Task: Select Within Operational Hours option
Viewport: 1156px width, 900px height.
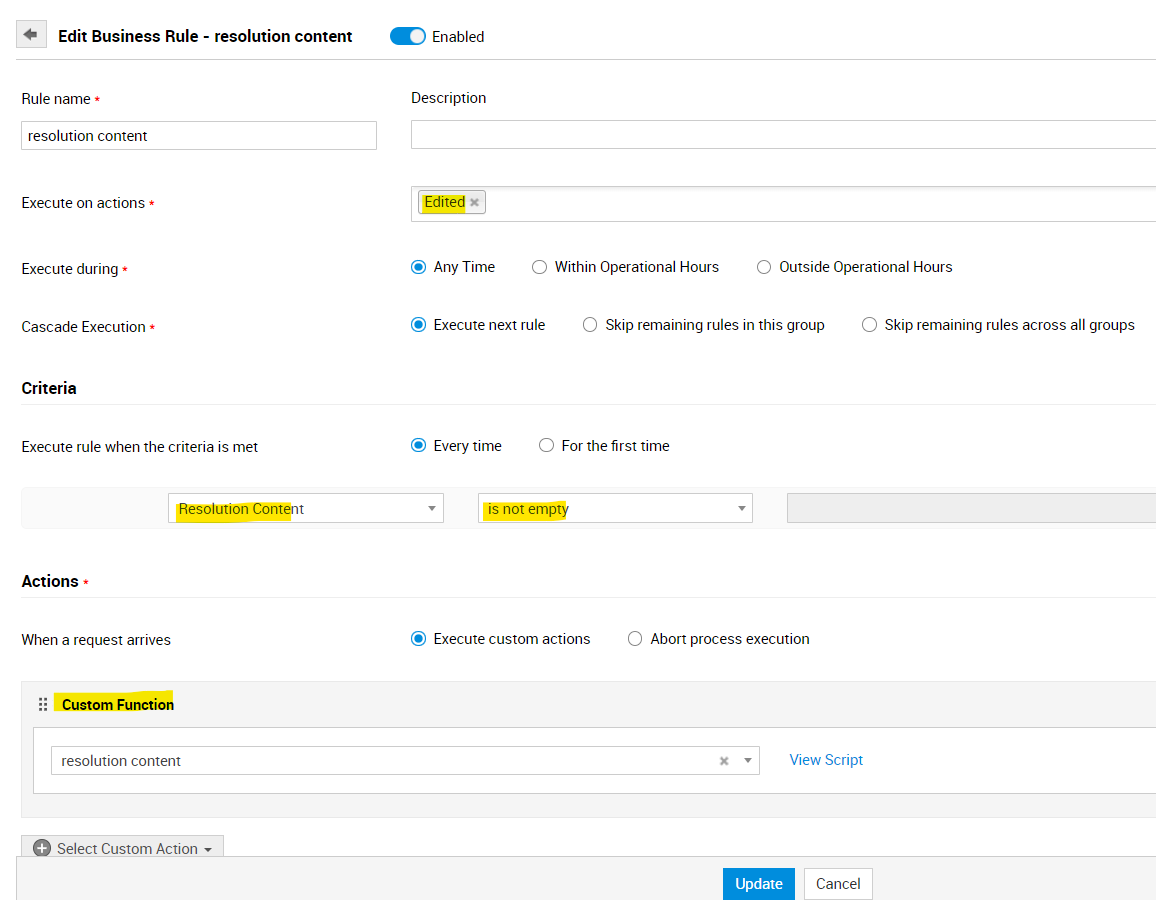Action: (x=540, y=267)
